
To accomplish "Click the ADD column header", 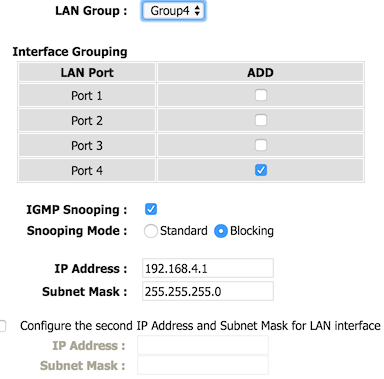I will pos(260,72).
